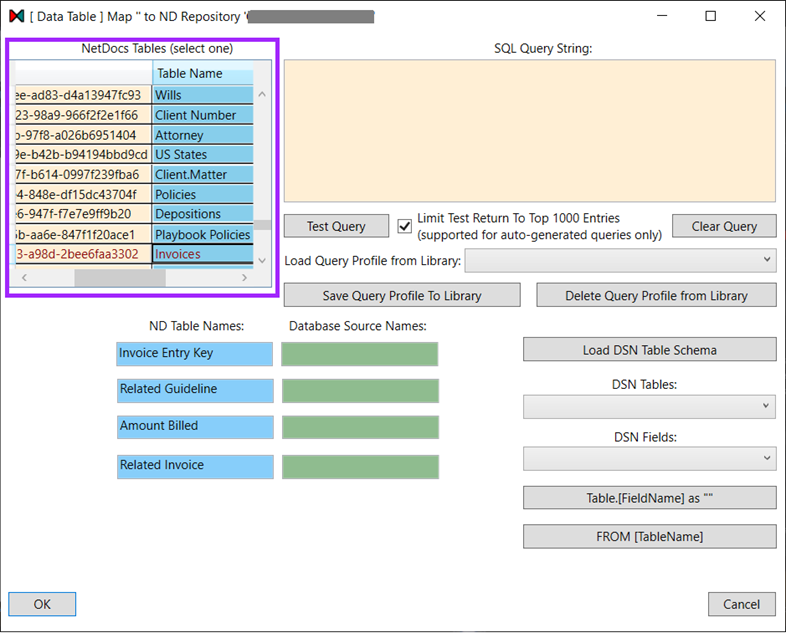This screenshot has height=633, width=786.
Task: Cancel the data table mapping dialog
Action: (x=741, y=604)
